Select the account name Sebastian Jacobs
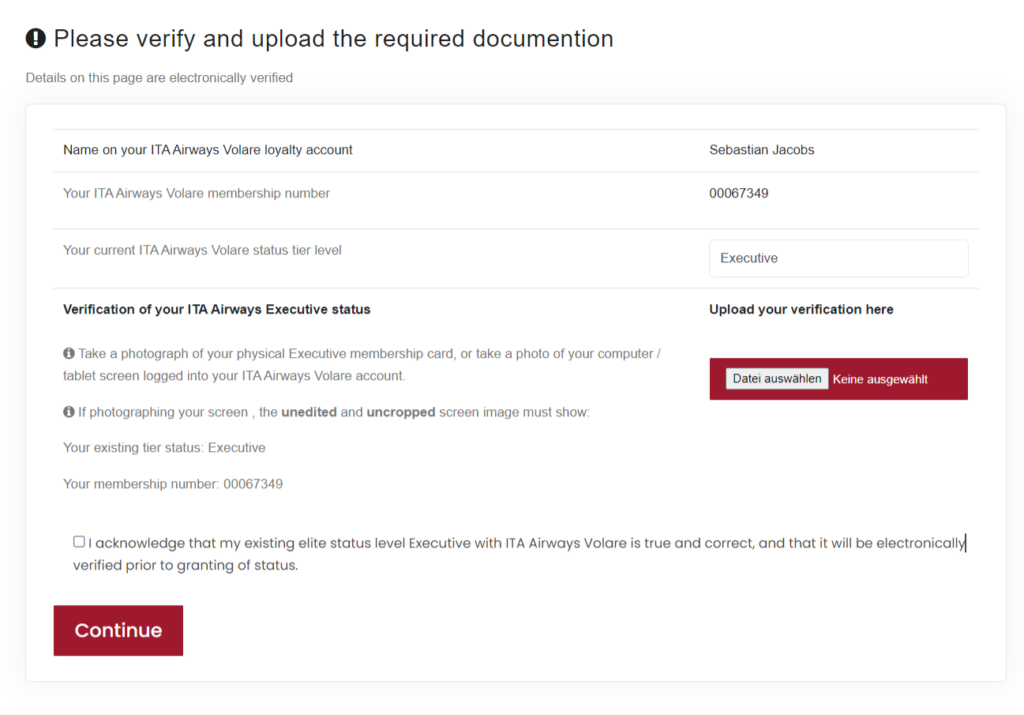The height and width of the screenshot is (715, 1024). click(x=761, y=150)
